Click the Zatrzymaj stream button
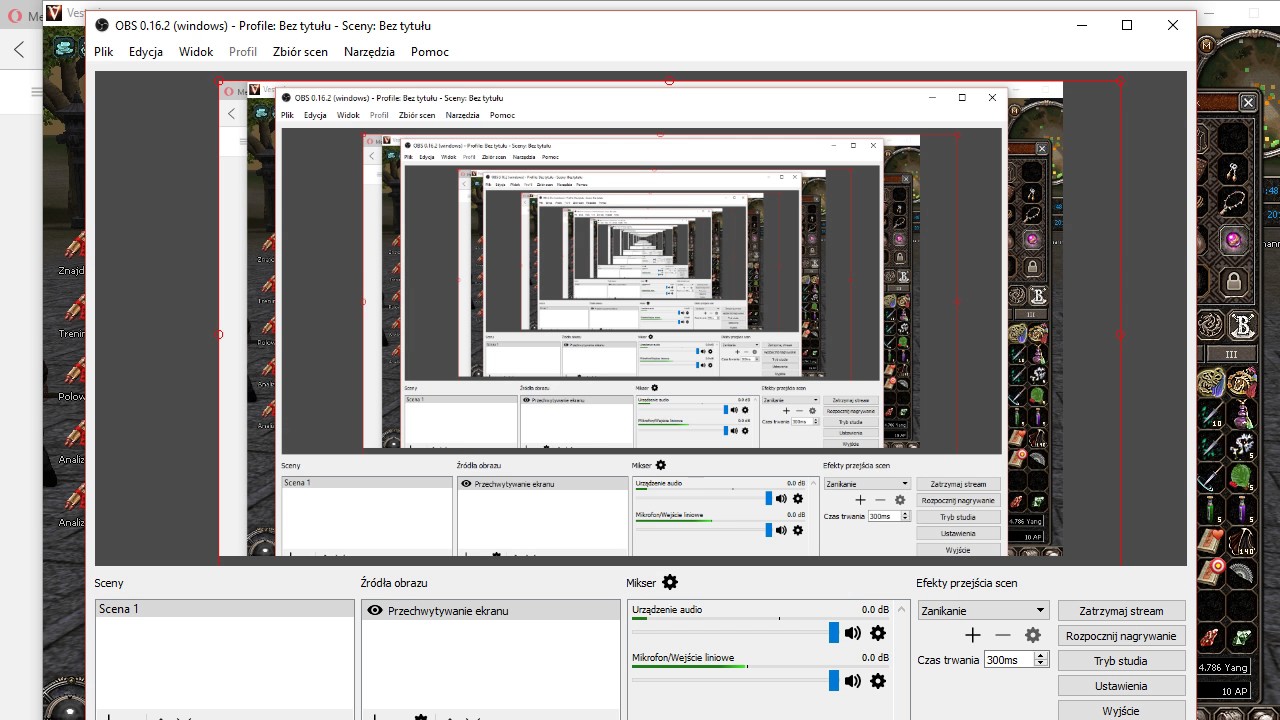 pyautogui.click(x=1121, y=611)
